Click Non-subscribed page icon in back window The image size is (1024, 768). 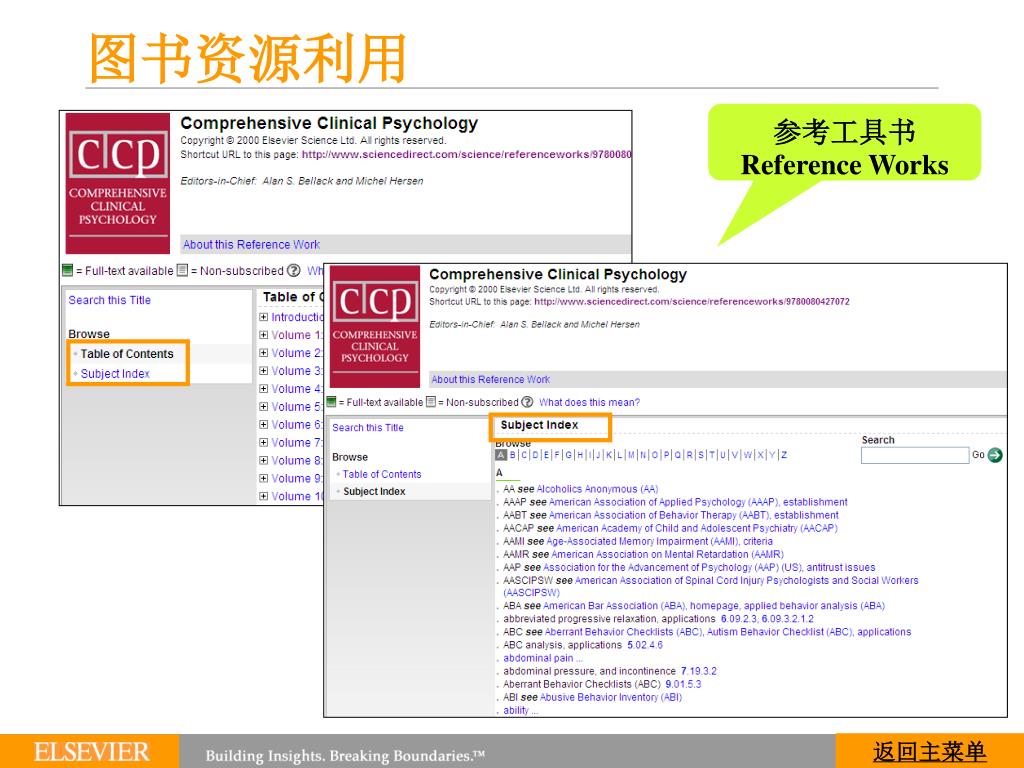[183, 270]
